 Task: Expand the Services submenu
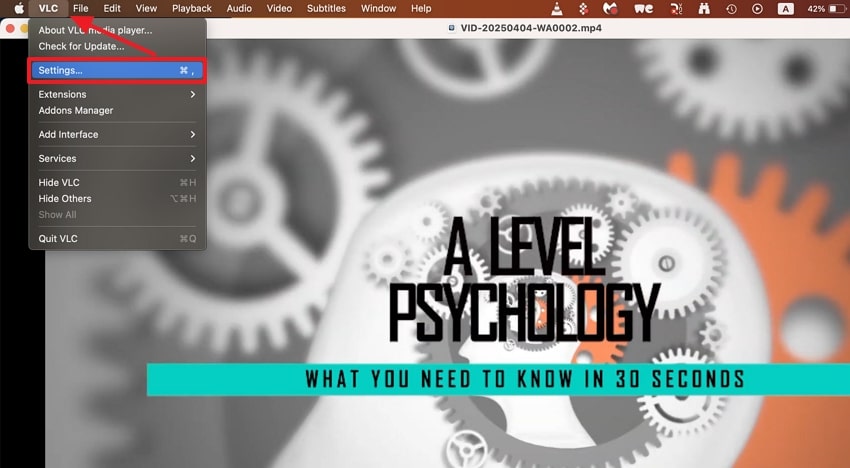click(117, 159)
